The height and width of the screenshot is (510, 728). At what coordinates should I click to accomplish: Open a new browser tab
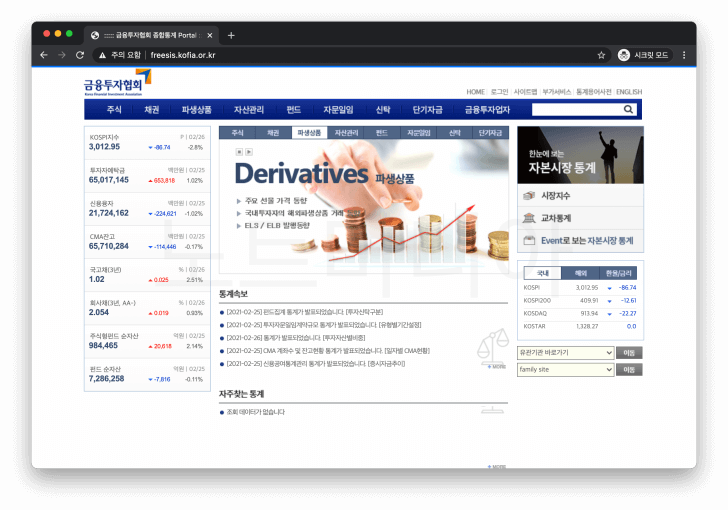pyautogui.click(x=231, y=35)
